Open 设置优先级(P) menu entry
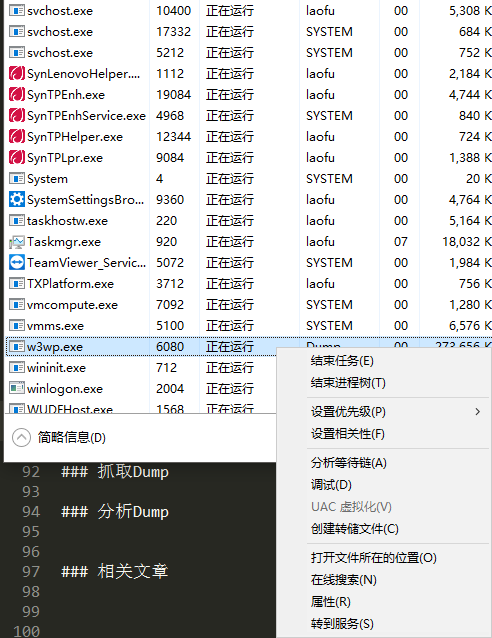 click(x=348, y=412)
